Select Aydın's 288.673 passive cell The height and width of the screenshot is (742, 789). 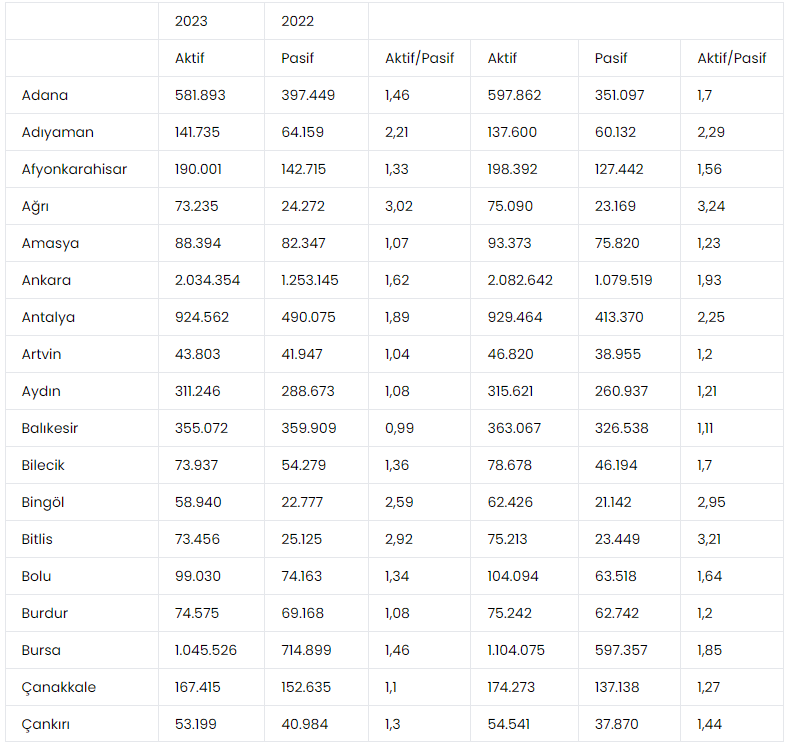pyautogui.click(x=308, y=391)
